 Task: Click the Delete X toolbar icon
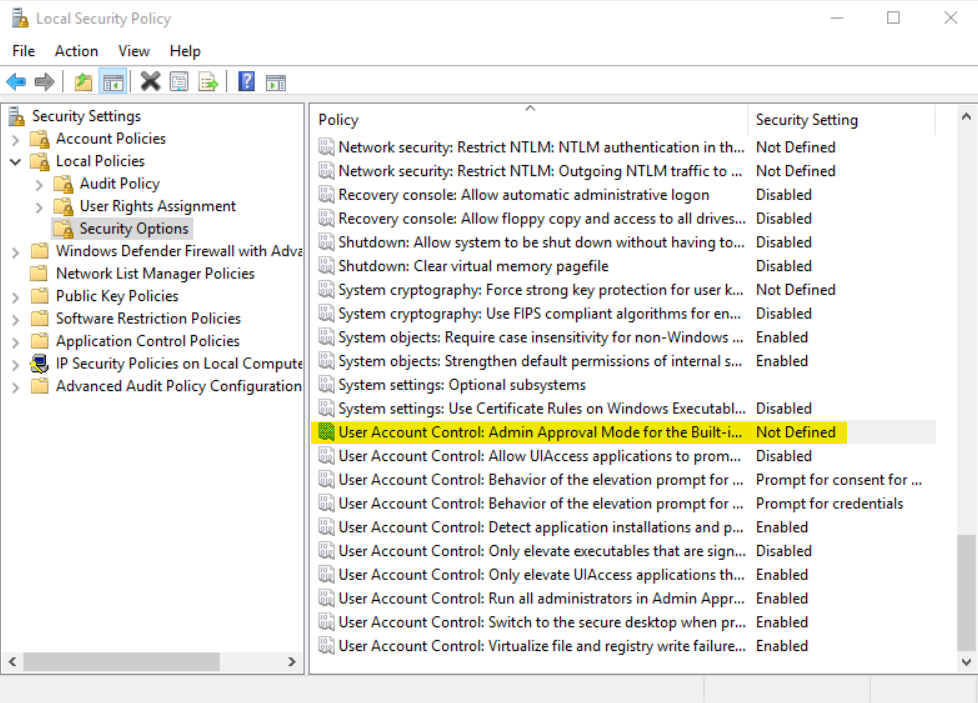150,82
